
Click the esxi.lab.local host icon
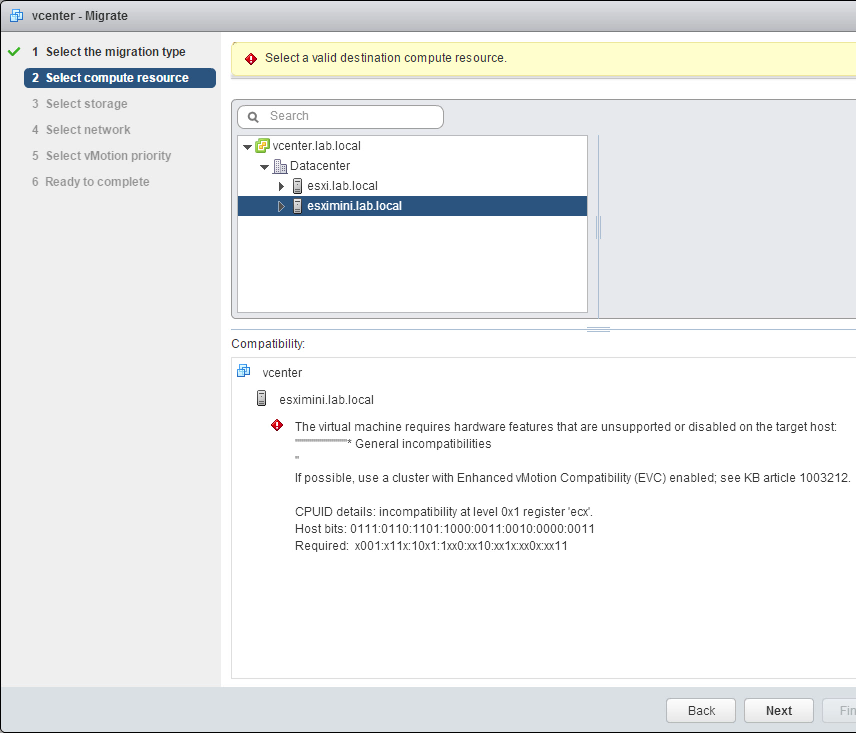[298, 186]
